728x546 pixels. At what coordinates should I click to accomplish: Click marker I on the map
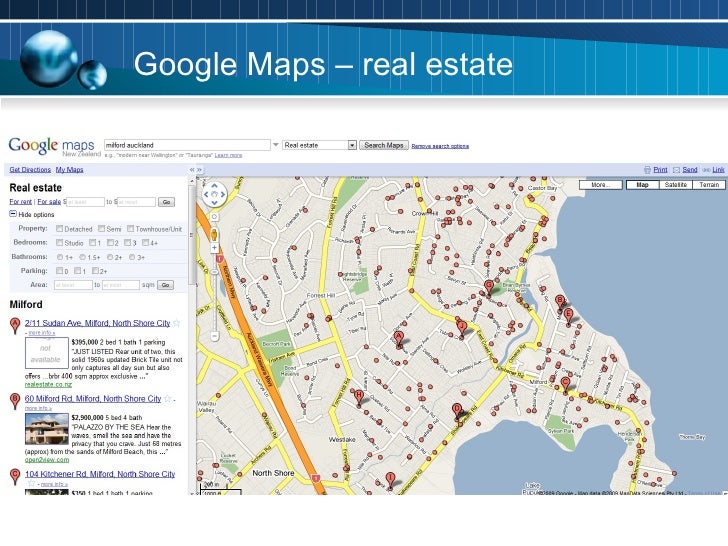[390, 479]
